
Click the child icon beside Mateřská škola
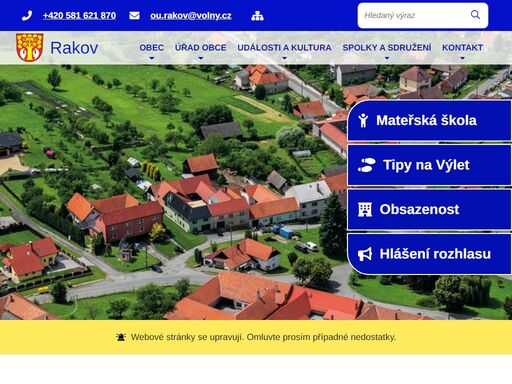tap(363, 120)
